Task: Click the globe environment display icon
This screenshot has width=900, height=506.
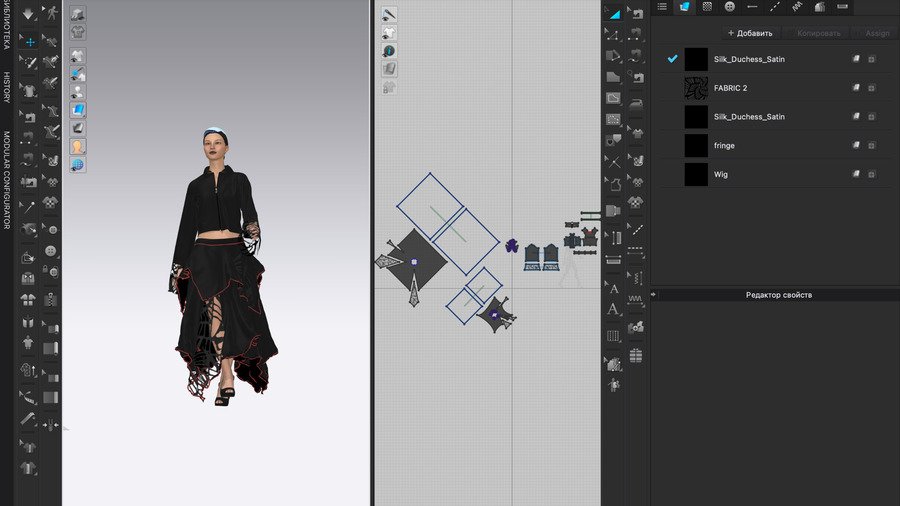Action: 77,165
